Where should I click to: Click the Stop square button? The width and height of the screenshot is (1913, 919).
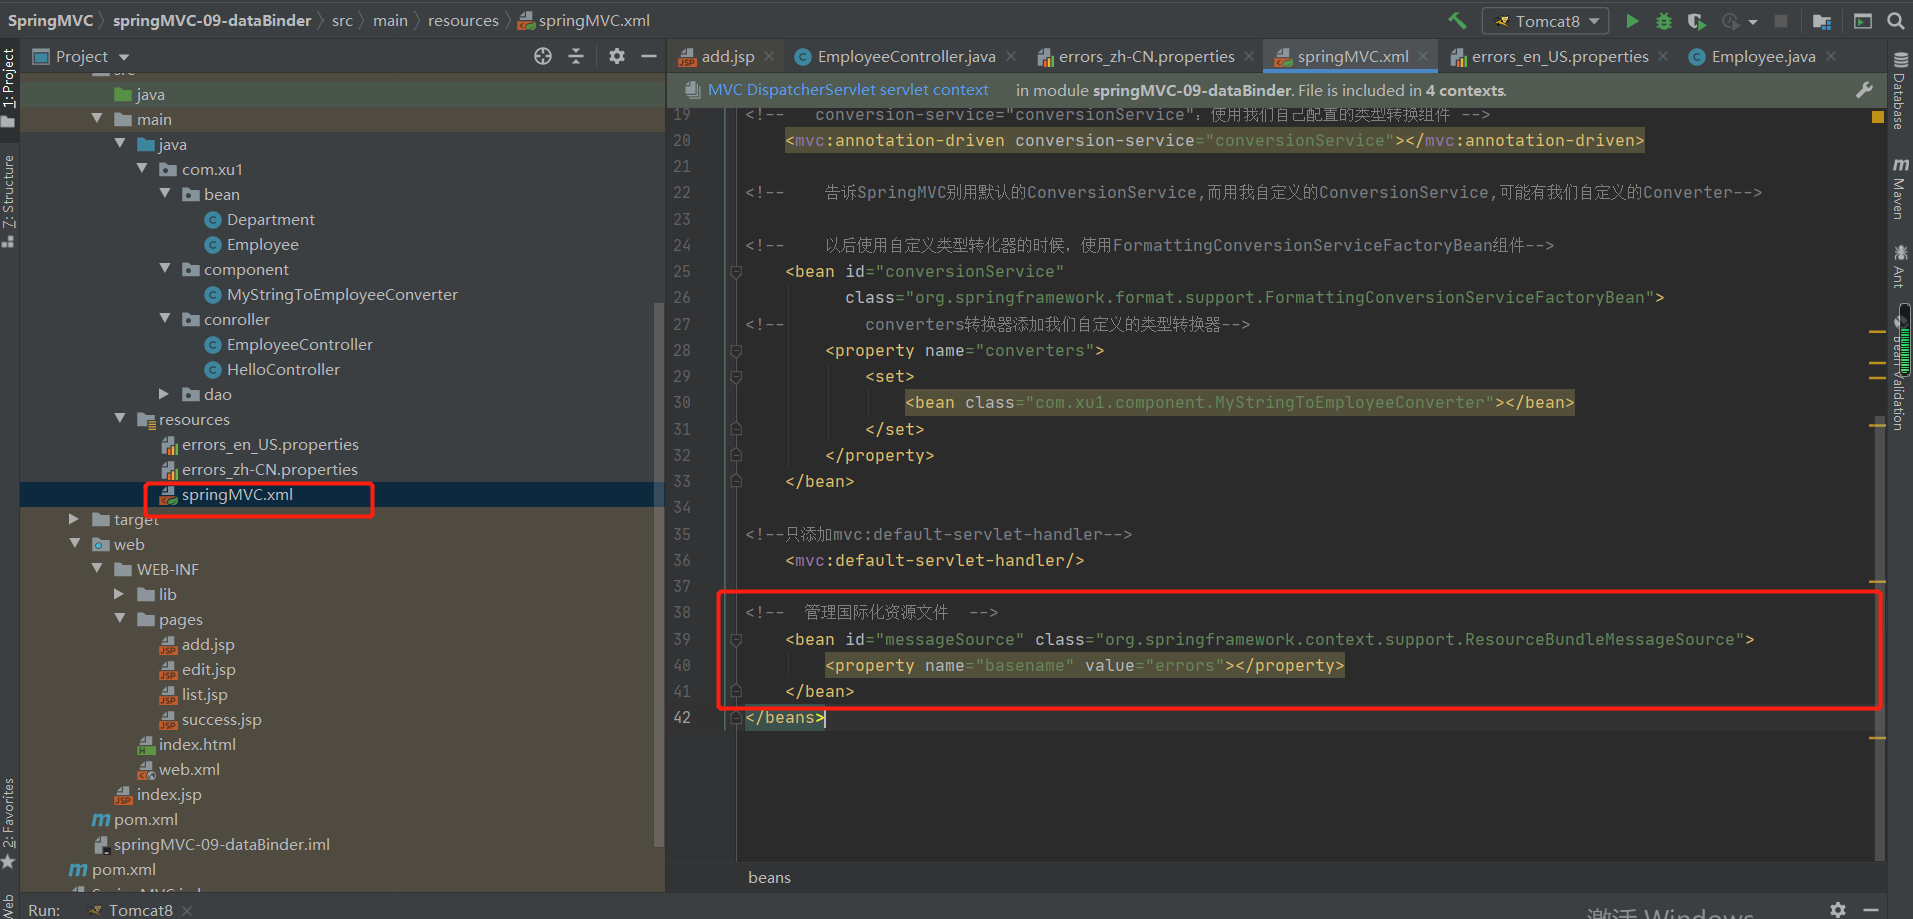[1781, 21]
